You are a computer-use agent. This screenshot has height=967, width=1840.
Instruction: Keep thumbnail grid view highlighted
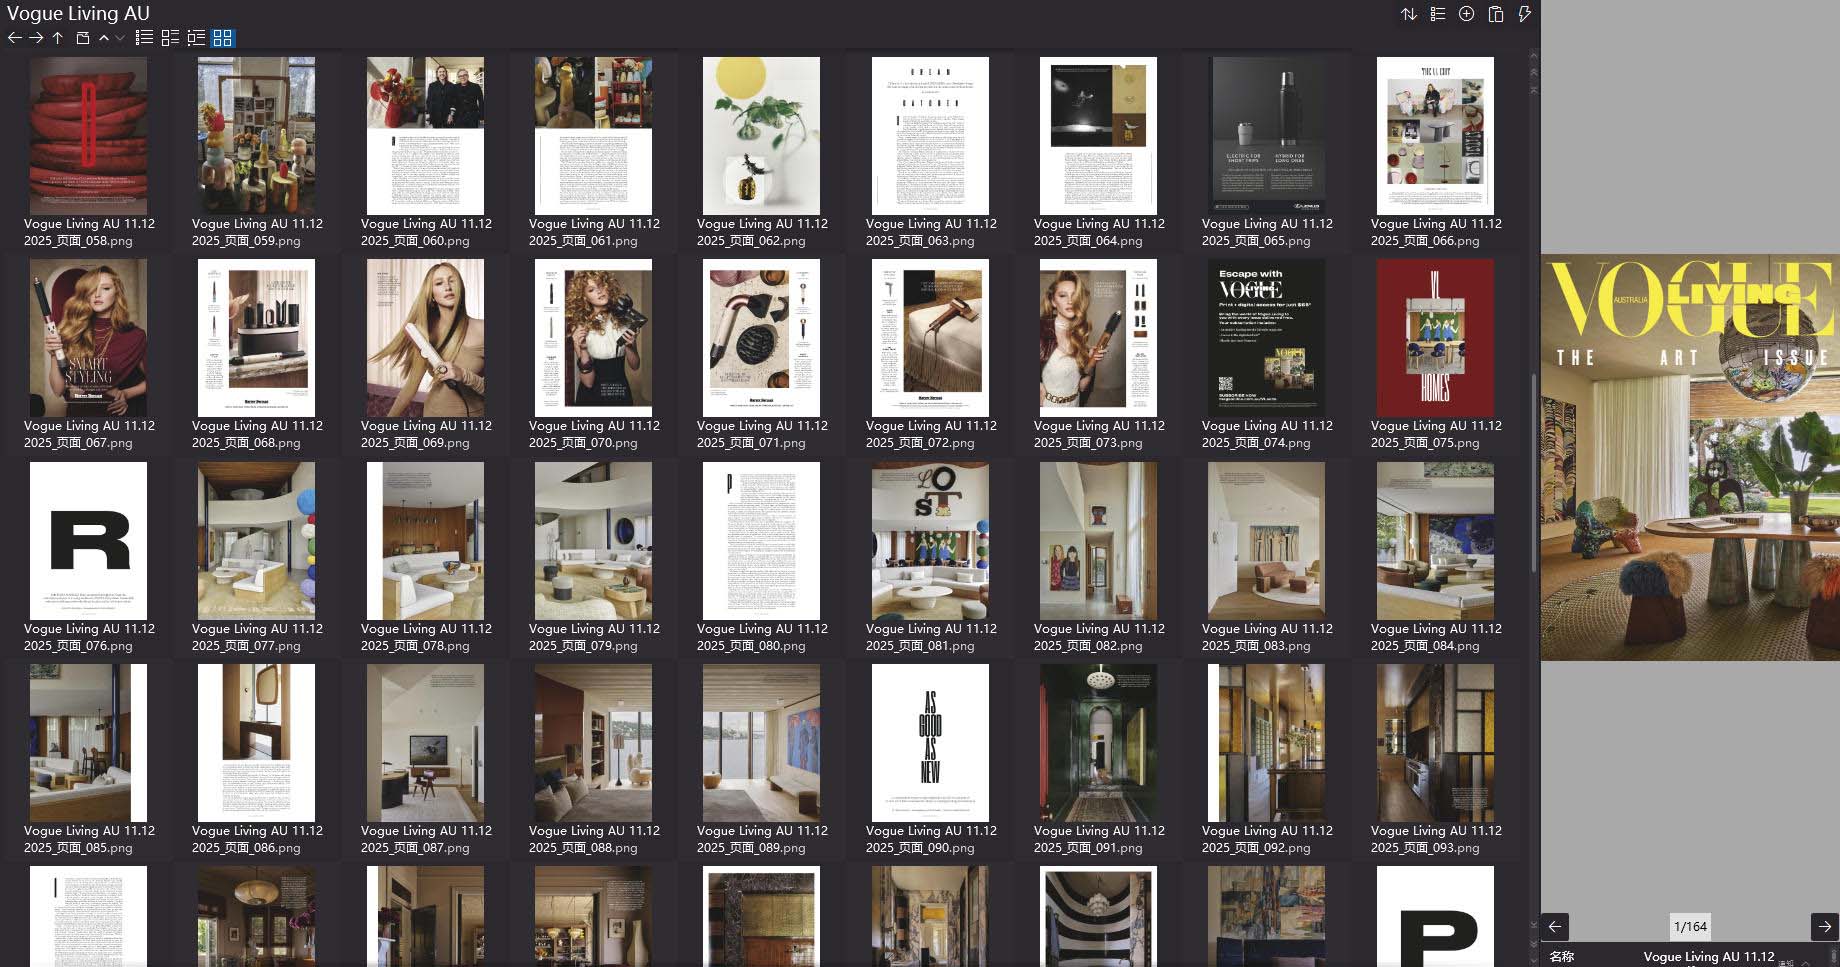(223, 38)
